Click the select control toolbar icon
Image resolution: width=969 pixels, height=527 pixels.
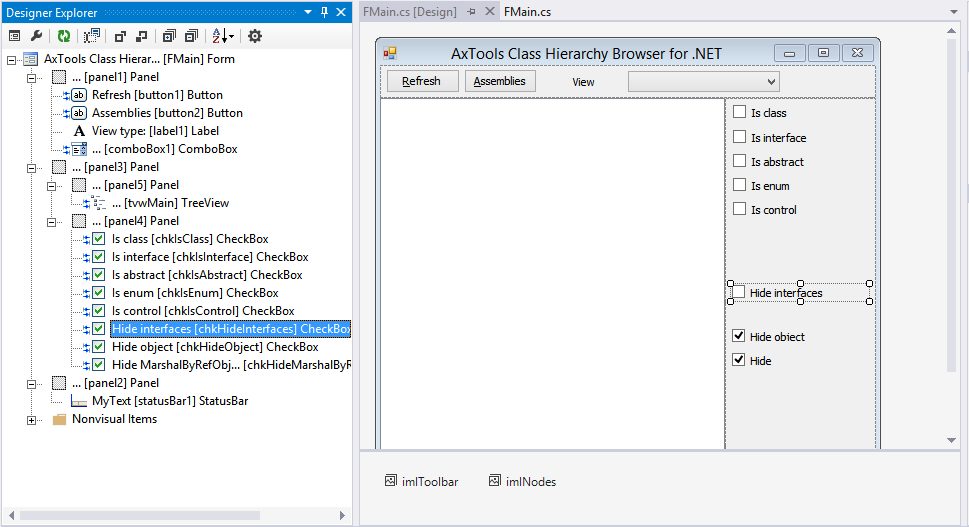click(x=92, y=36)
